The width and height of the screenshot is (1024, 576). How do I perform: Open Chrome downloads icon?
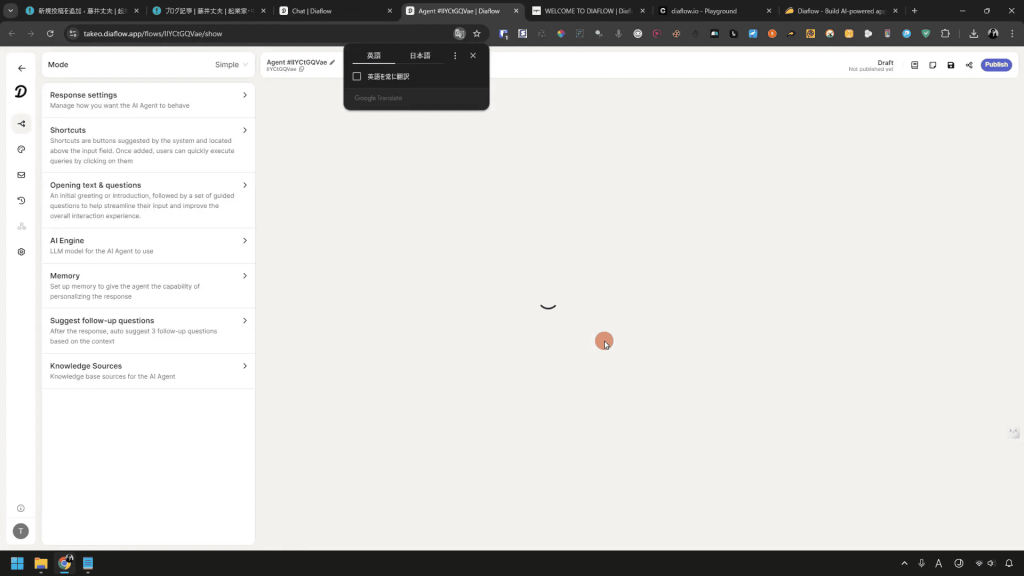point(973,33)
